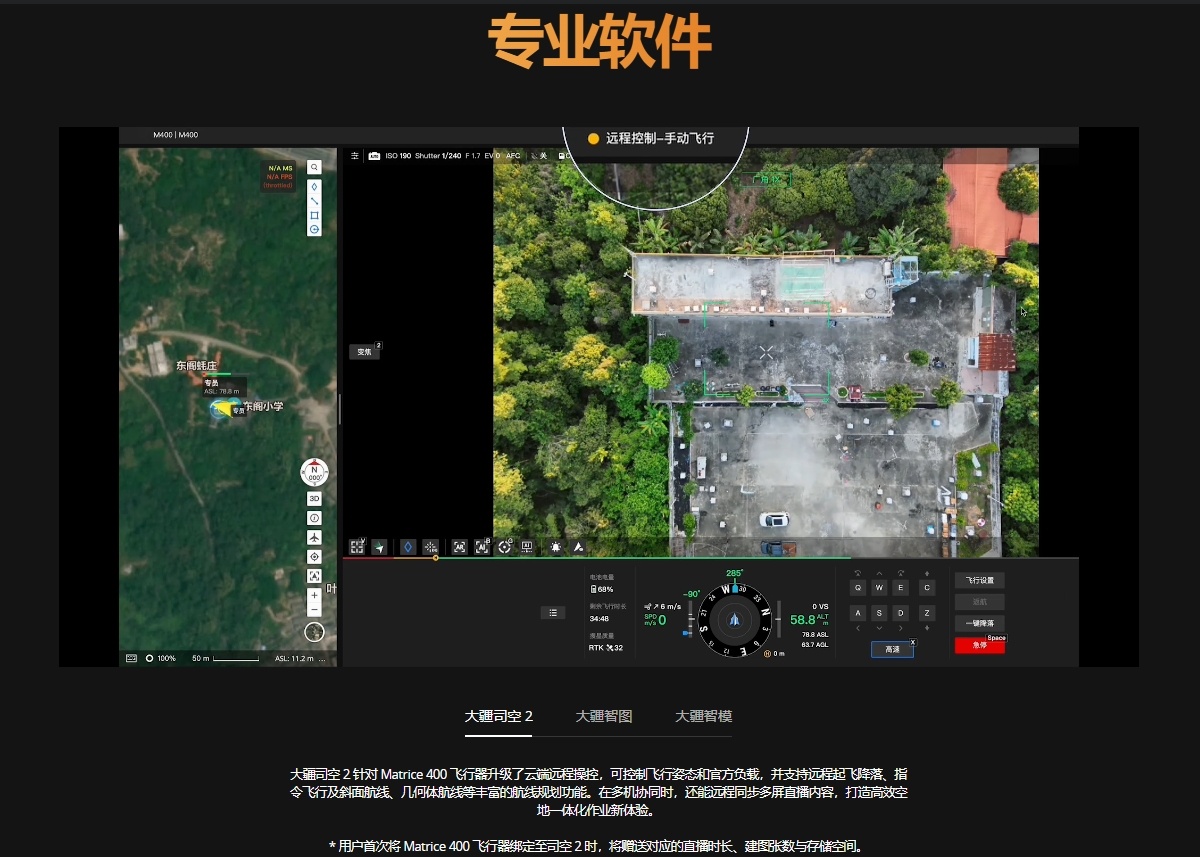This screenshot has height=857, width=1200.
Task: Click the battery 68% indicator
Action: 601,589
